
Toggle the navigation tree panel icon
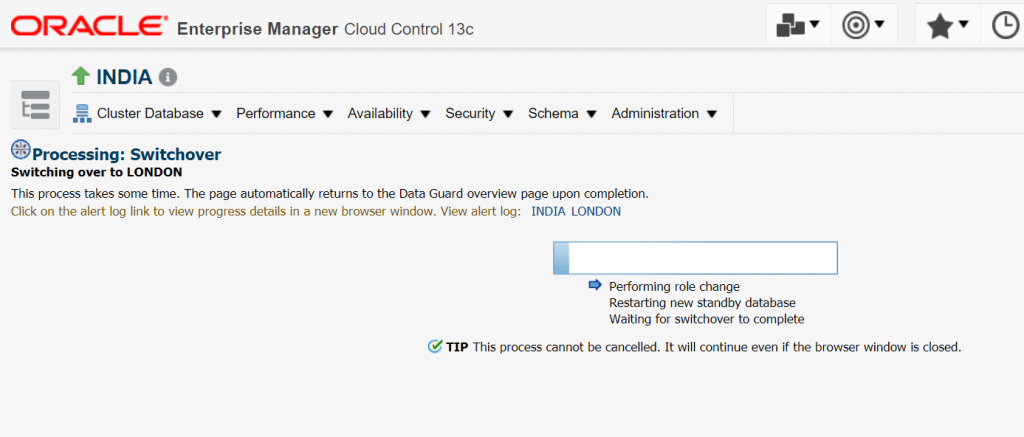[35, 105]
